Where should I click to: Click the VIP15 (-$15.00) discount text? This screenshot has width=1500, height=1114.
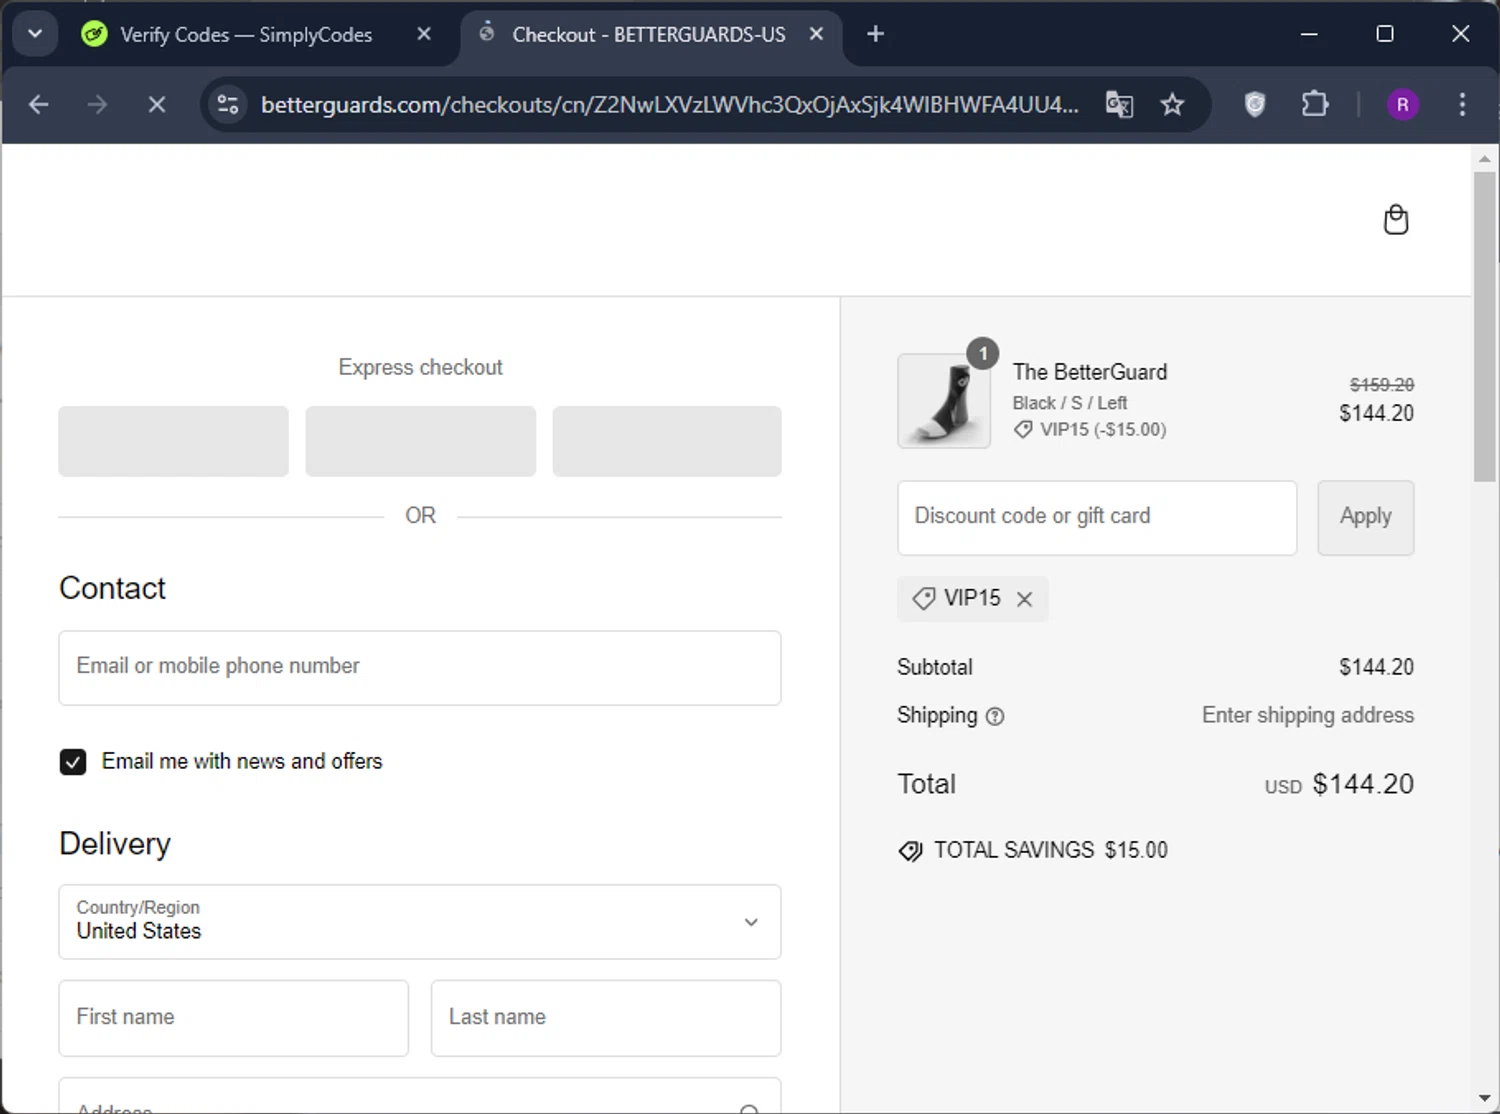[x=1103, y=429]
